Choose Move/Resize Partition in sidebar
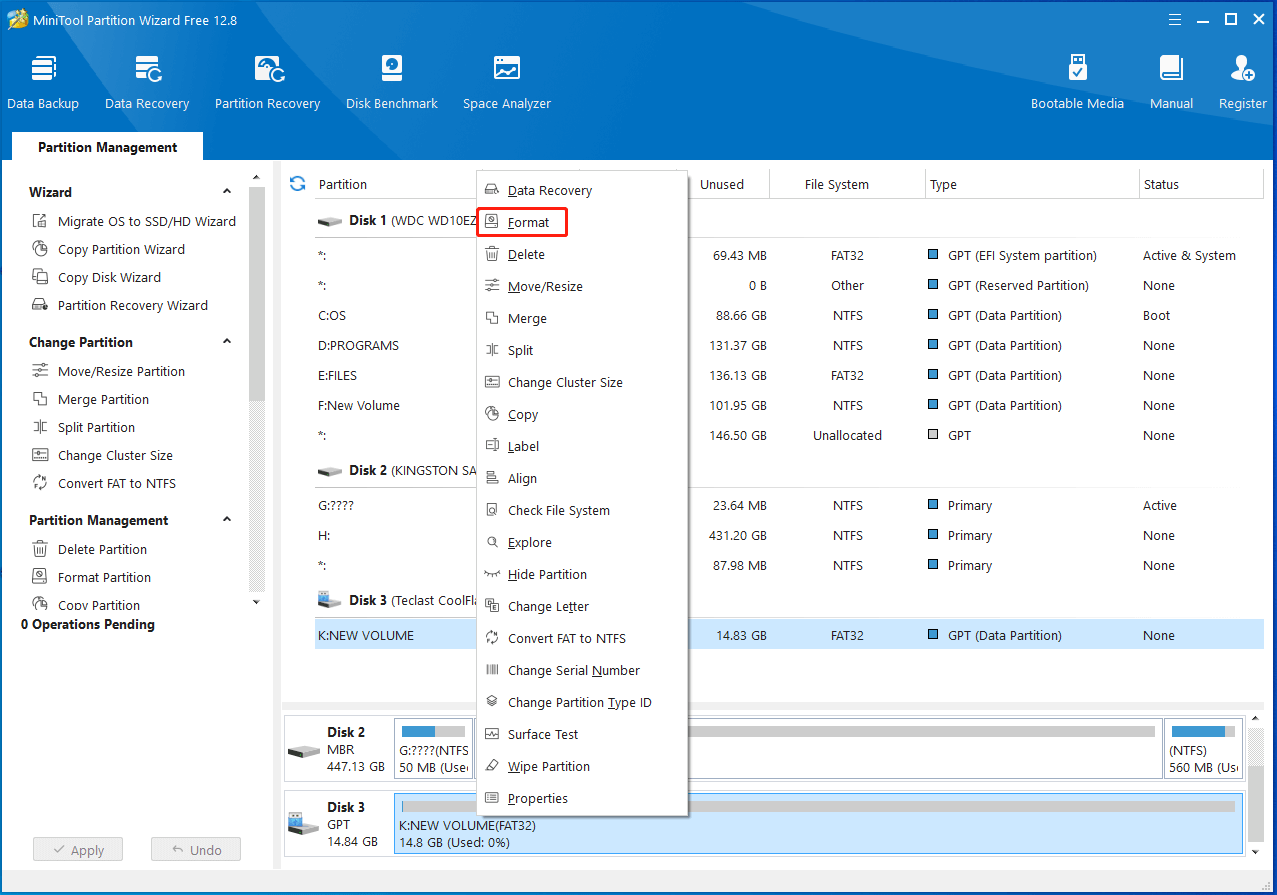 (x=108, y=371)
